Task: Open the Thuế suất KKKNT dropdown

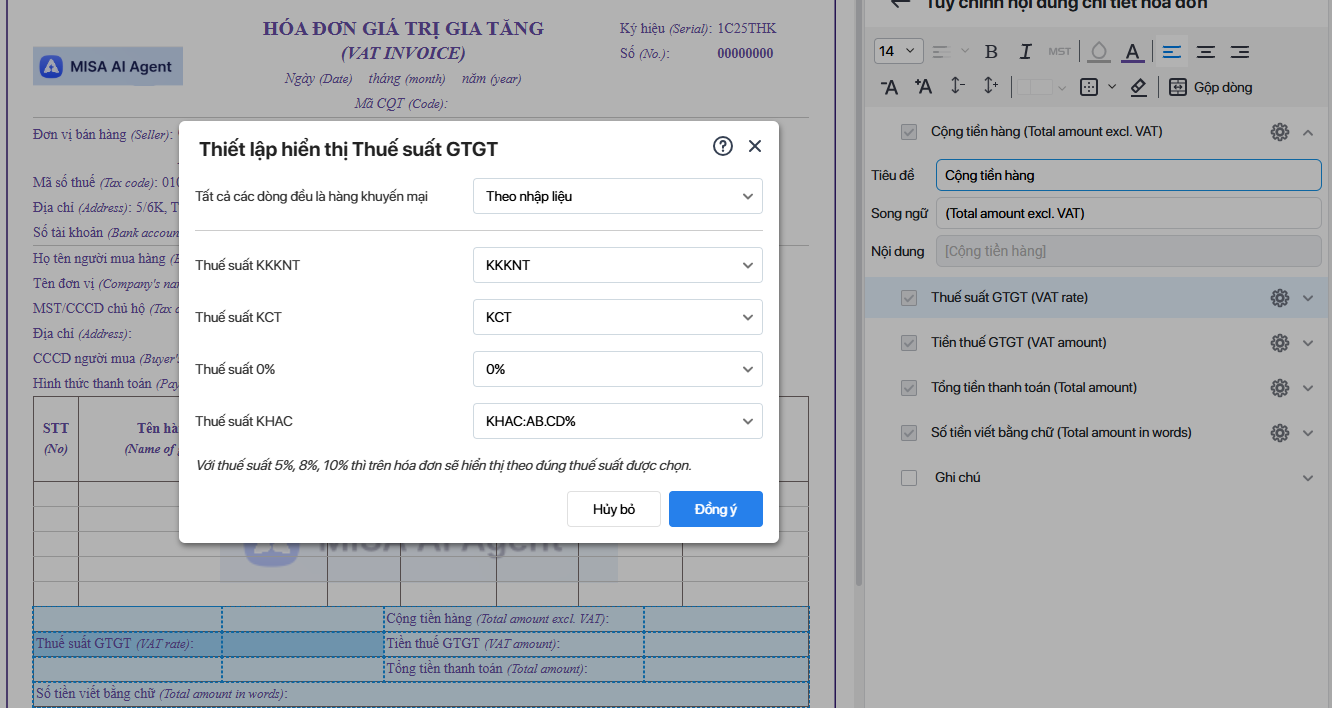Action: click(x=617, y=265)
